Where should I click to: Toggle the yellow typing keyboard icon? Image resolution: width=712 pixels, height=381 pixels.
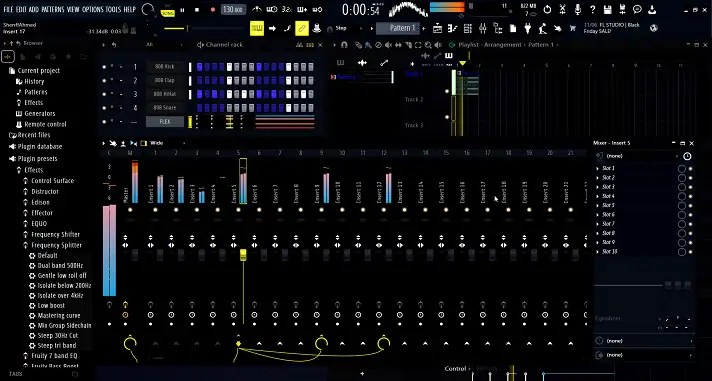pos(257,29)
